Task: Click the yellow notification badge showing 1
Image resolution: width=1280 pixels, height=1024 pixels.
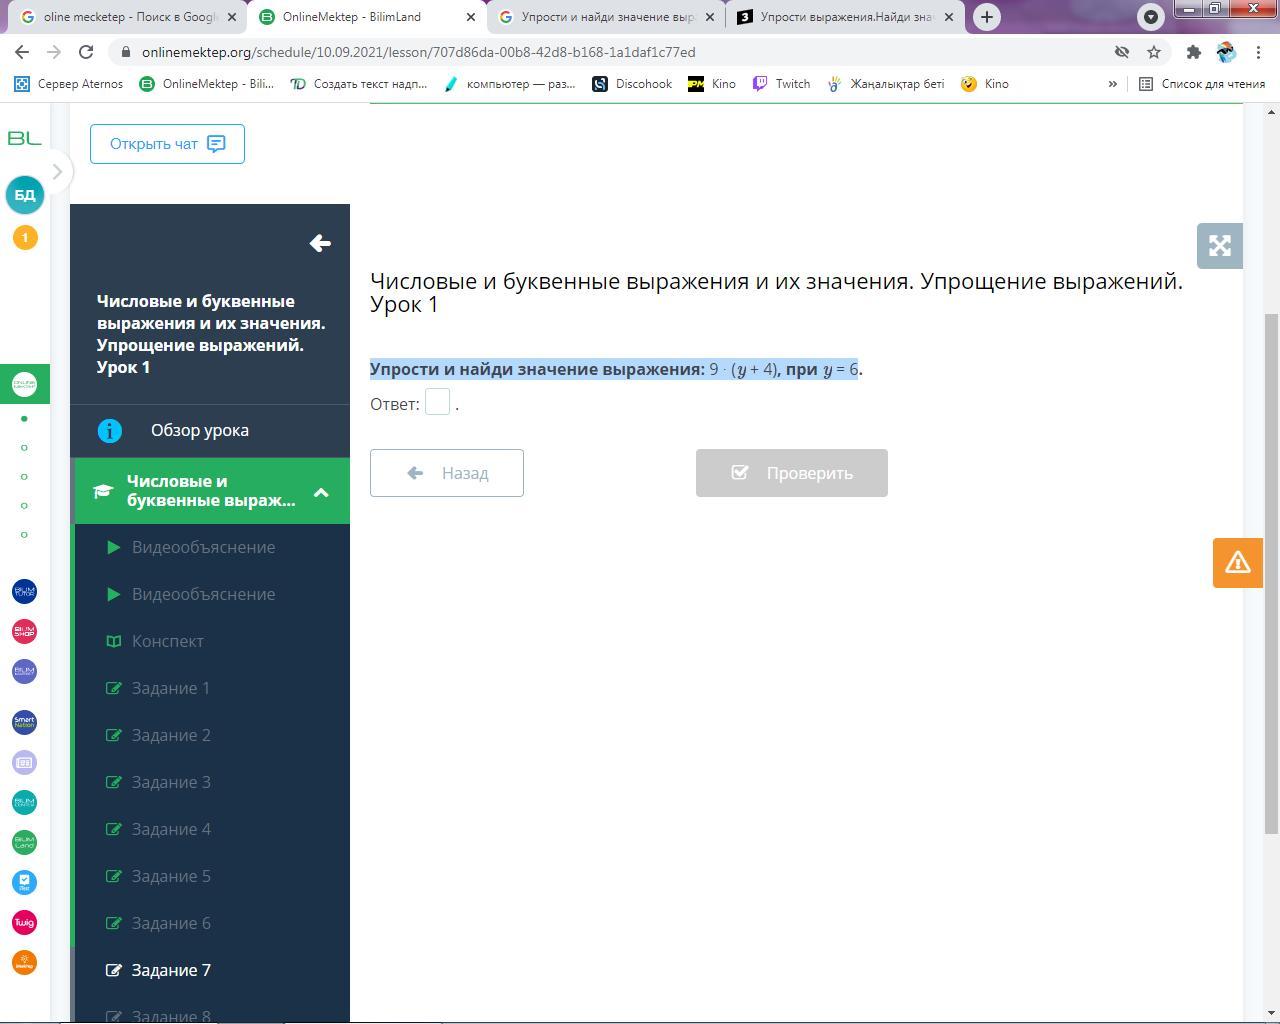Action: tap(25, 237)
